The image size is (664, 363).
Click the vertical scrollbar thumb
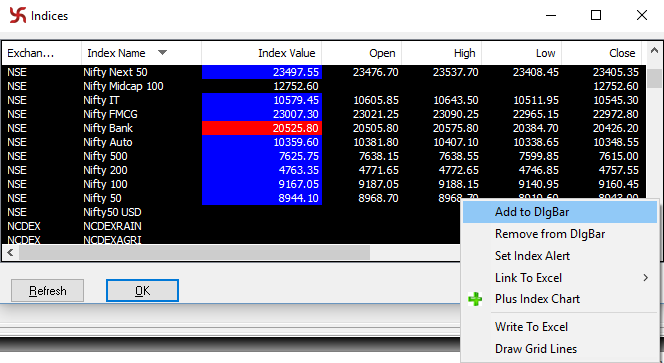[x=654, y=78]
